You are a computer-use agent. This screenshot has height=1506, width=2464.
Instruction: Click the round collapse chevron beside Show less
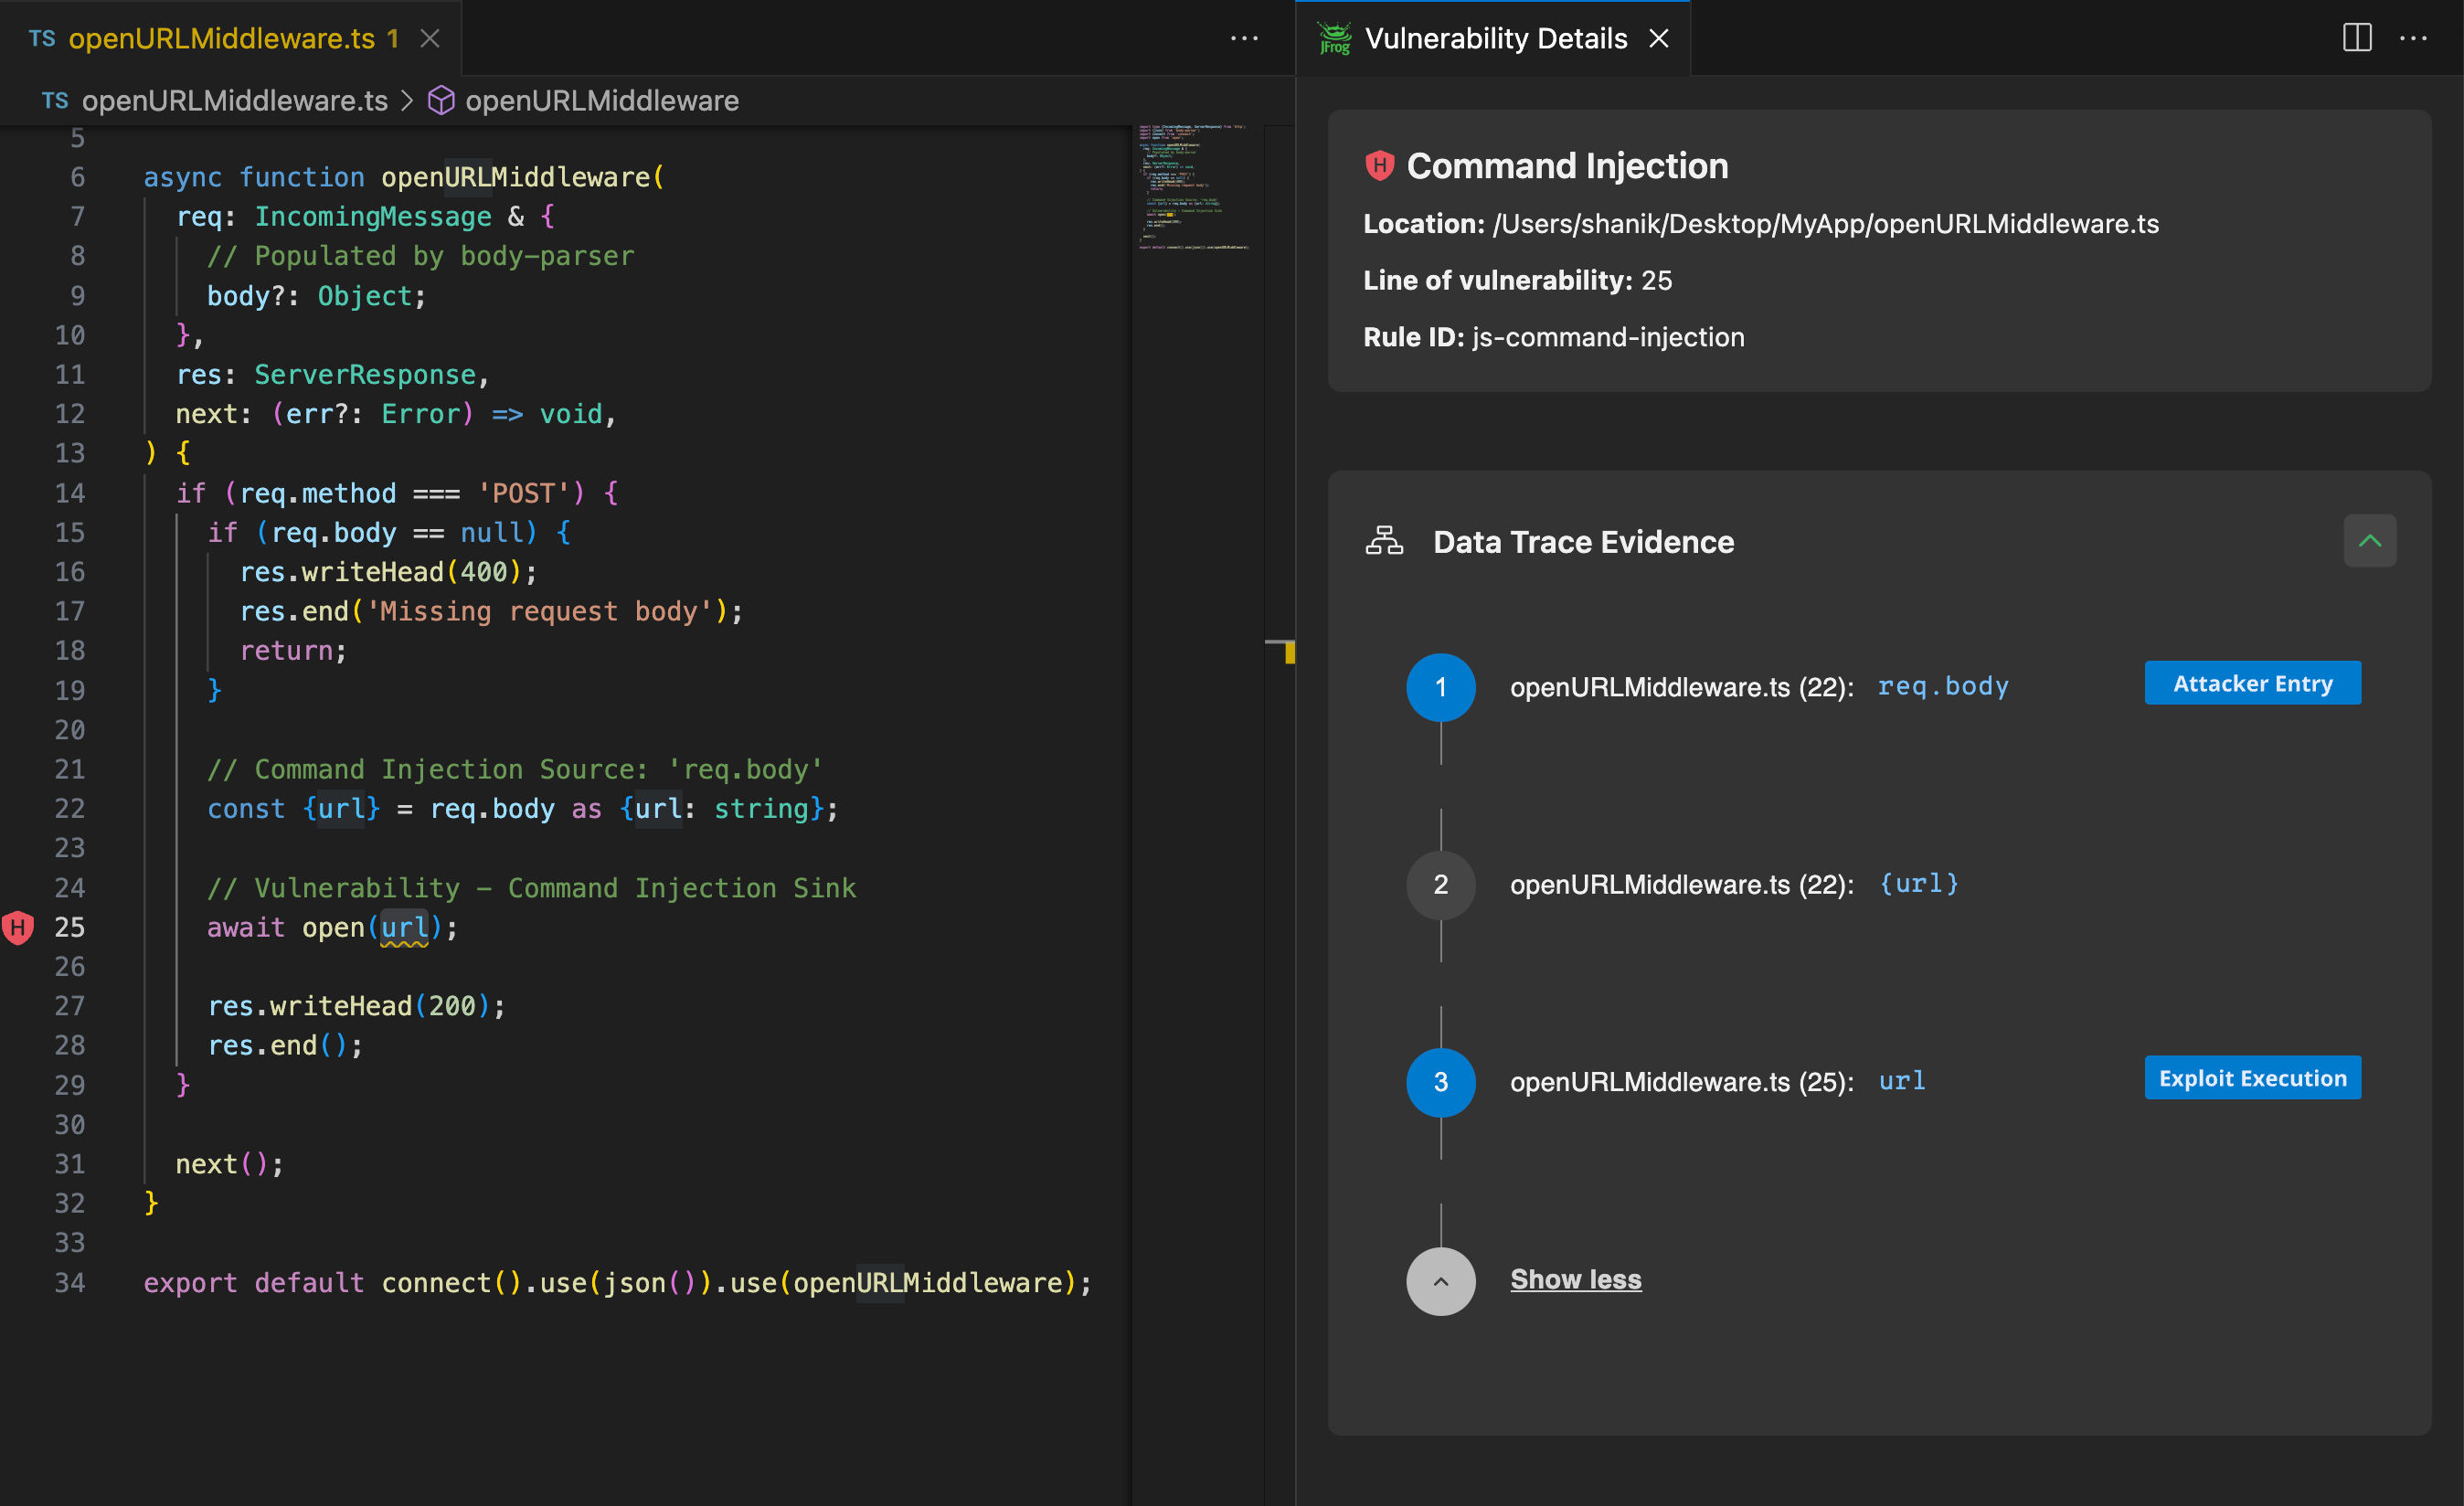[x=1440, y=1281]
